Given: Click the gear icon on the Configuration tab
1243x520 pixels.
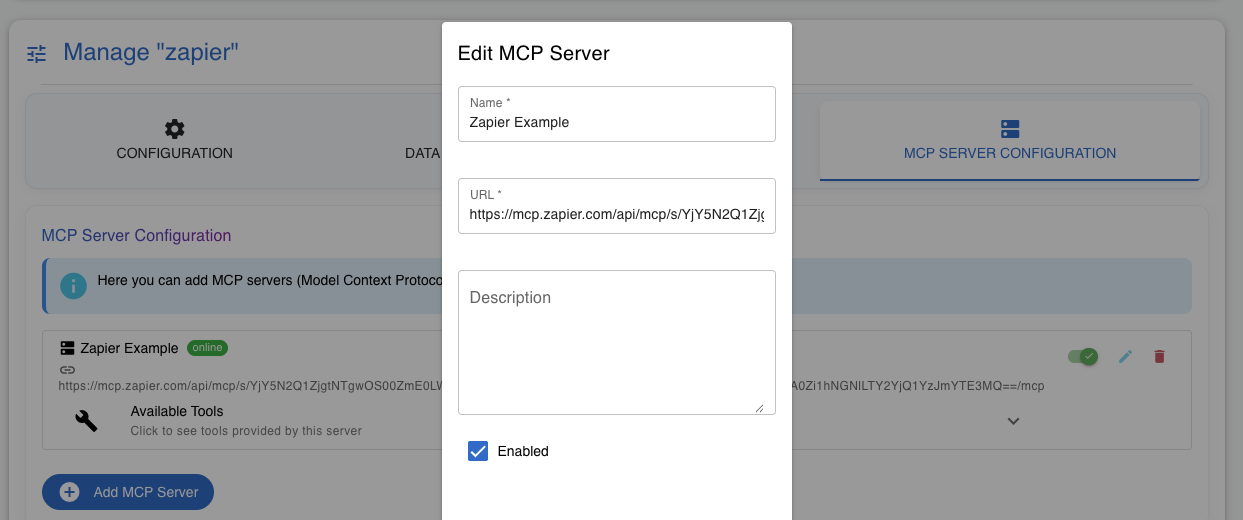Looking at the screenshot, I should 175,129.
